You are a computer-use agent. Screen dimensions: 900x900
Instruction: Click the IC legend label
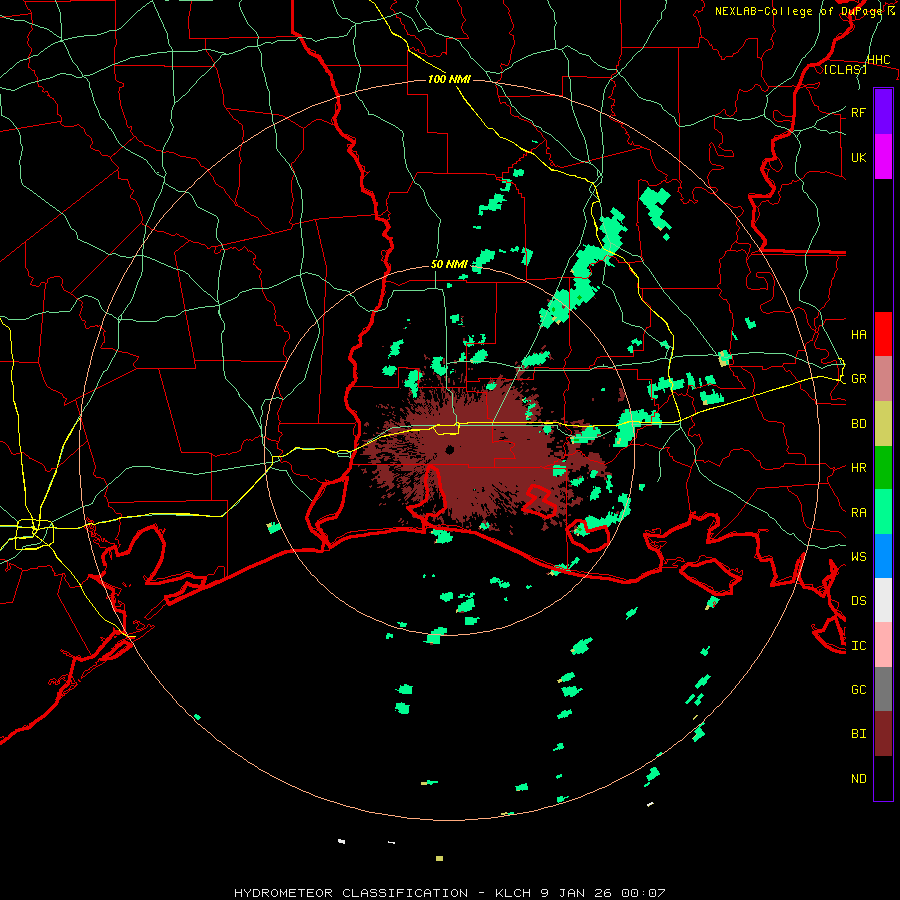tap(858, 645)
